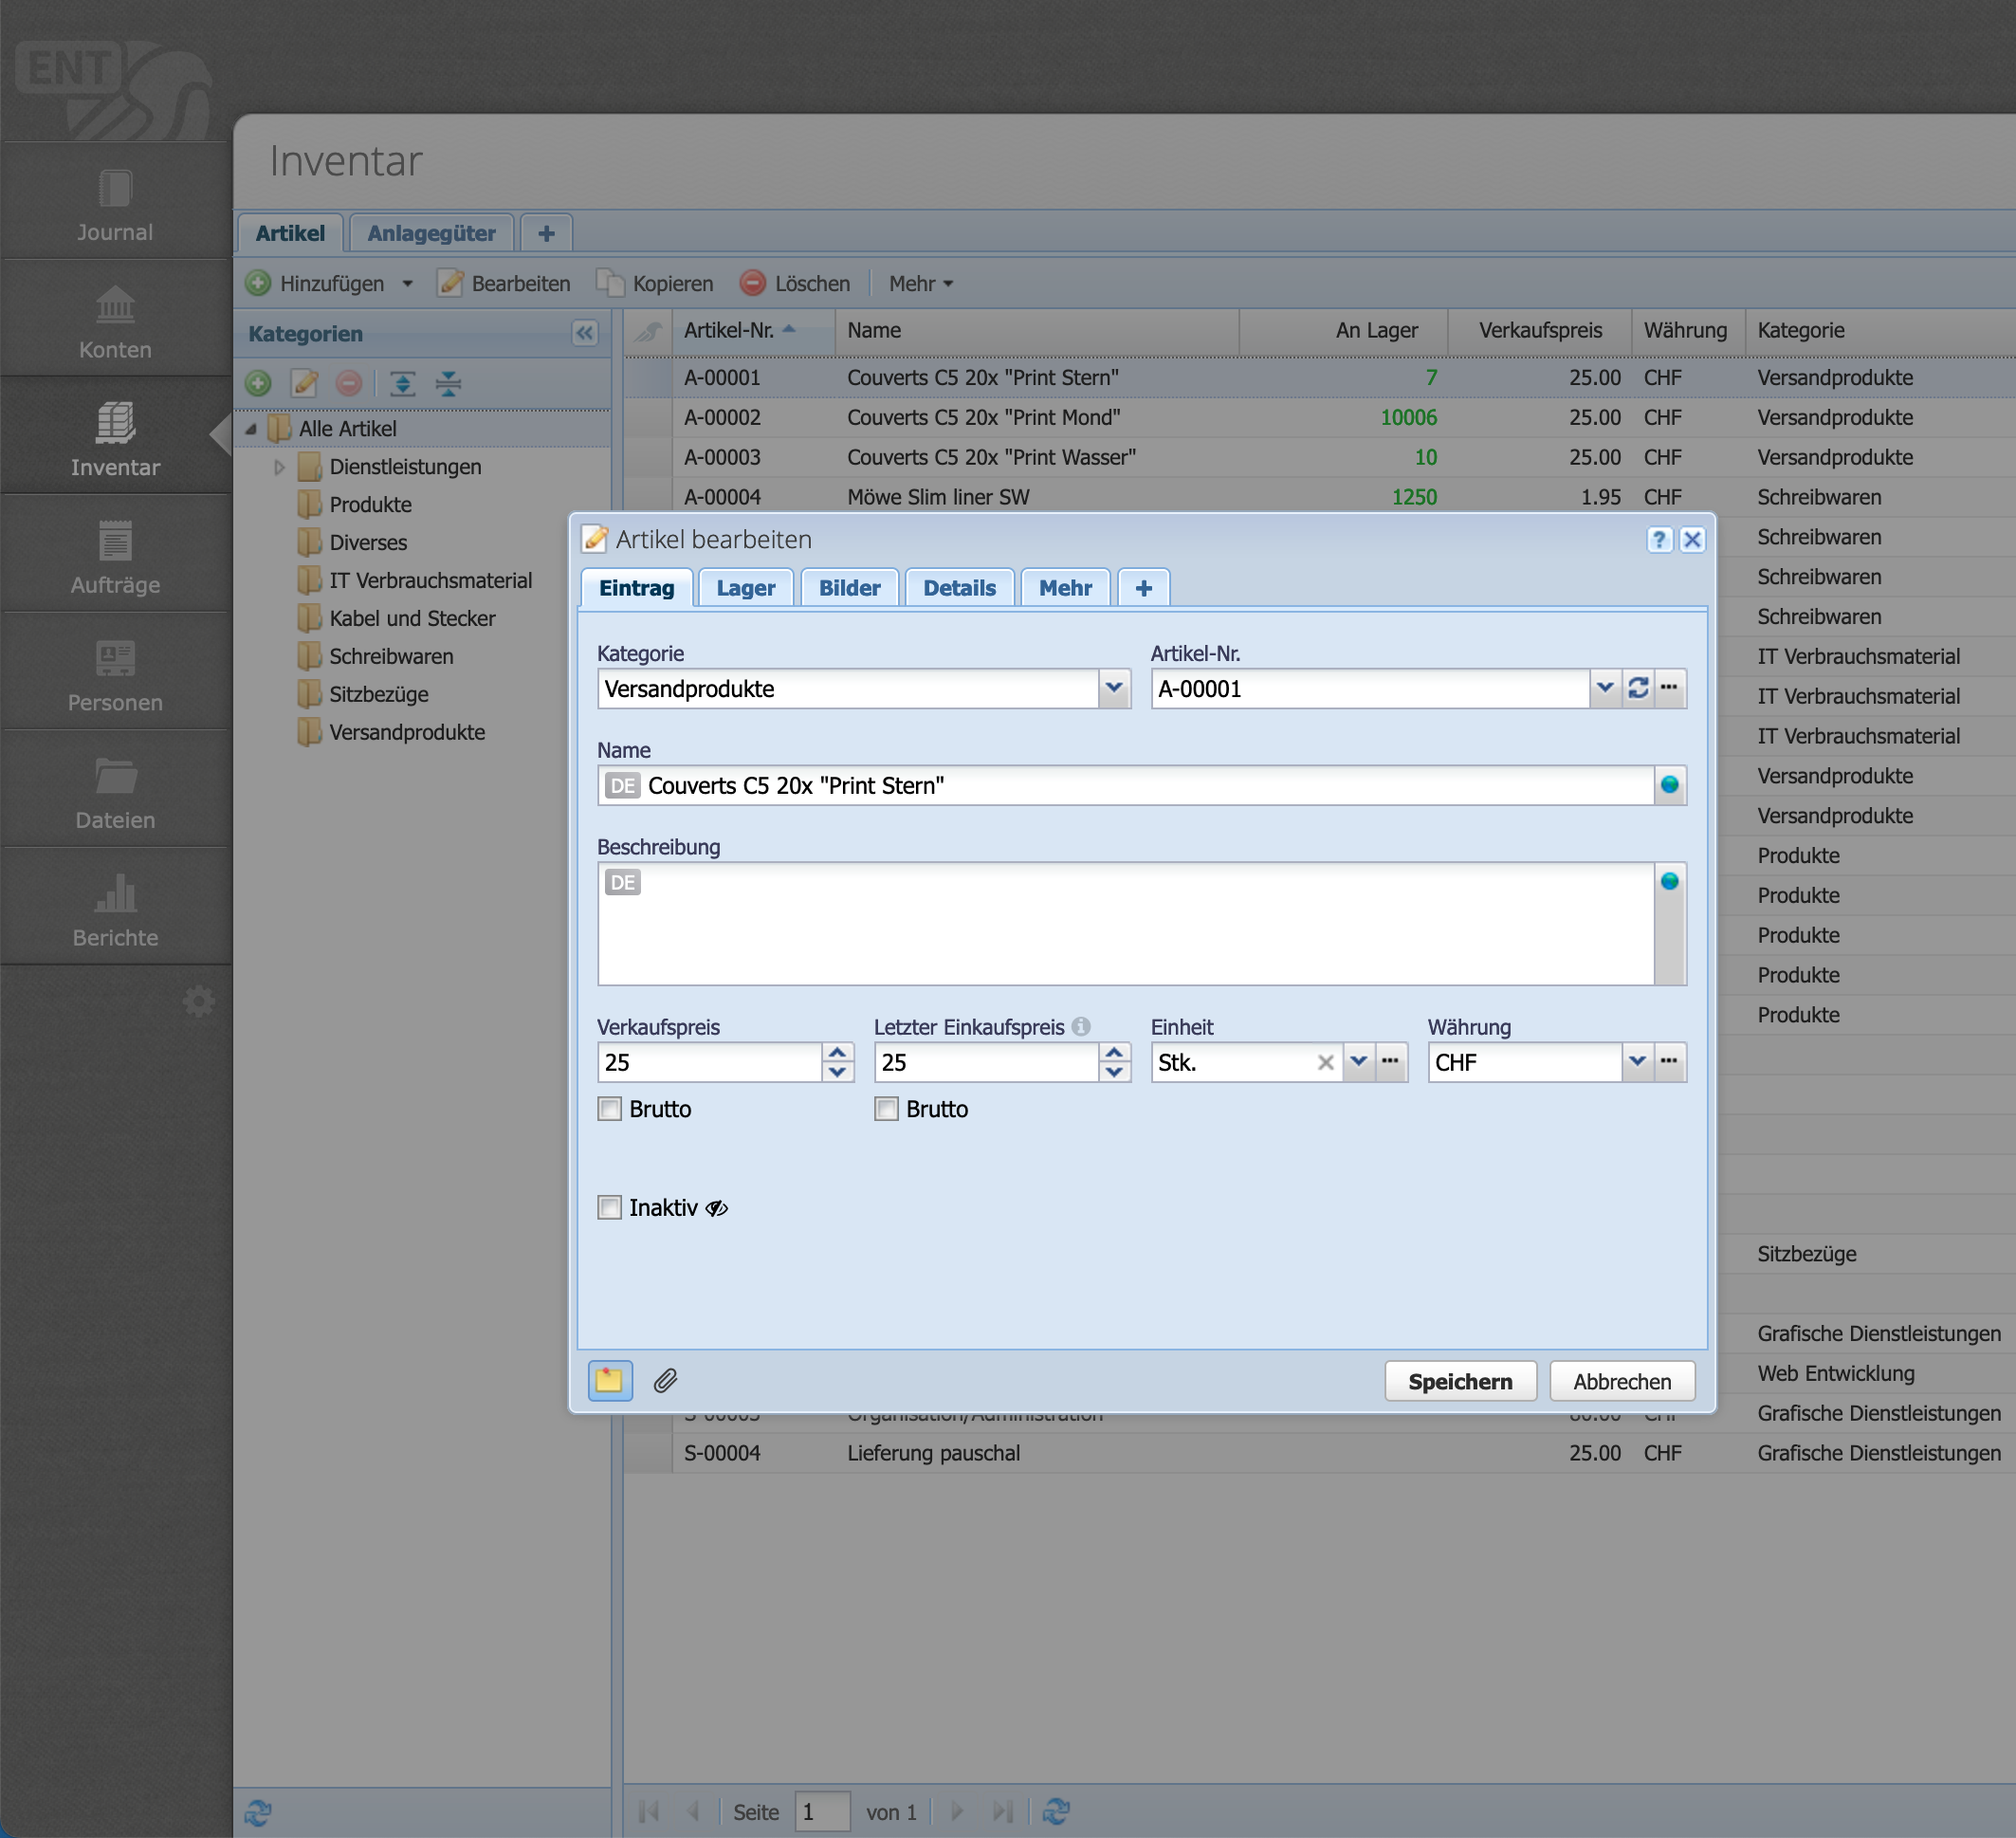
Task: Open the Kategorie dropdown
Action: click(1114, 688)
